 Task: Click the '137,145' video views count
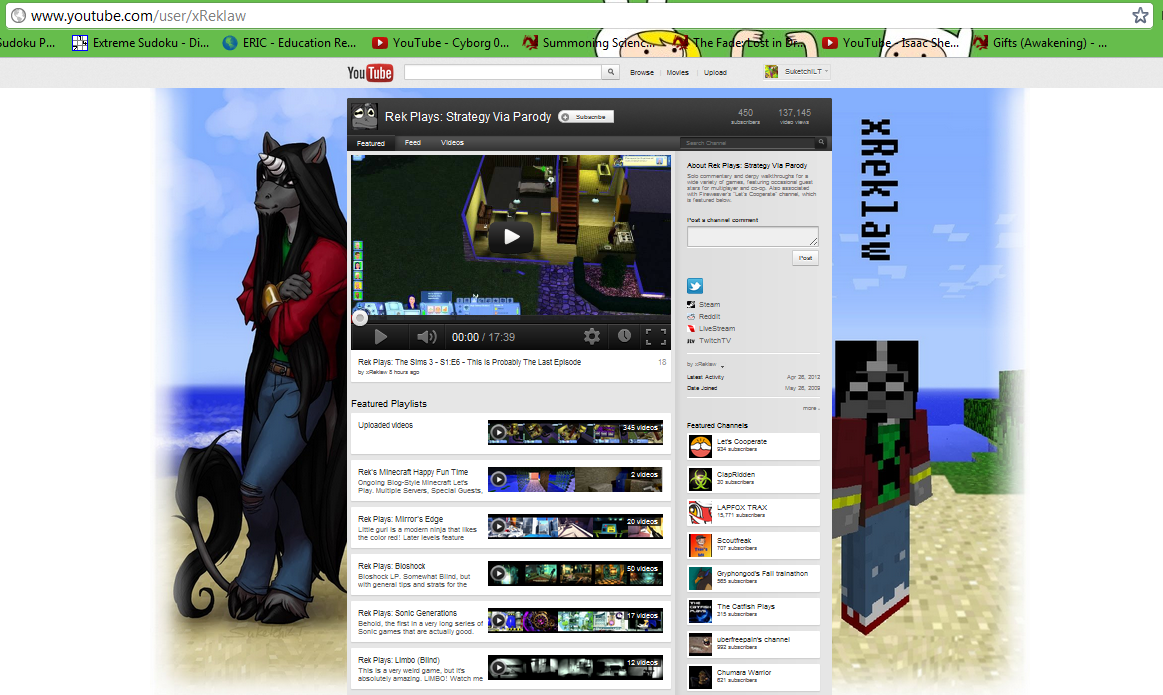pos(794,113)
